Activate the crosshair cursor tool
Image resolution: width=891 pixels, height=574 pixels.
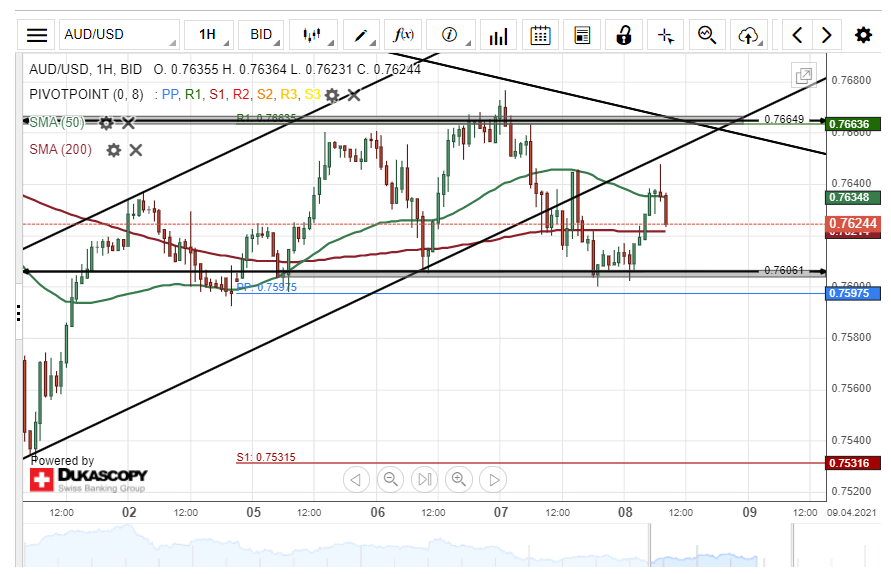[x=665, y=35]
